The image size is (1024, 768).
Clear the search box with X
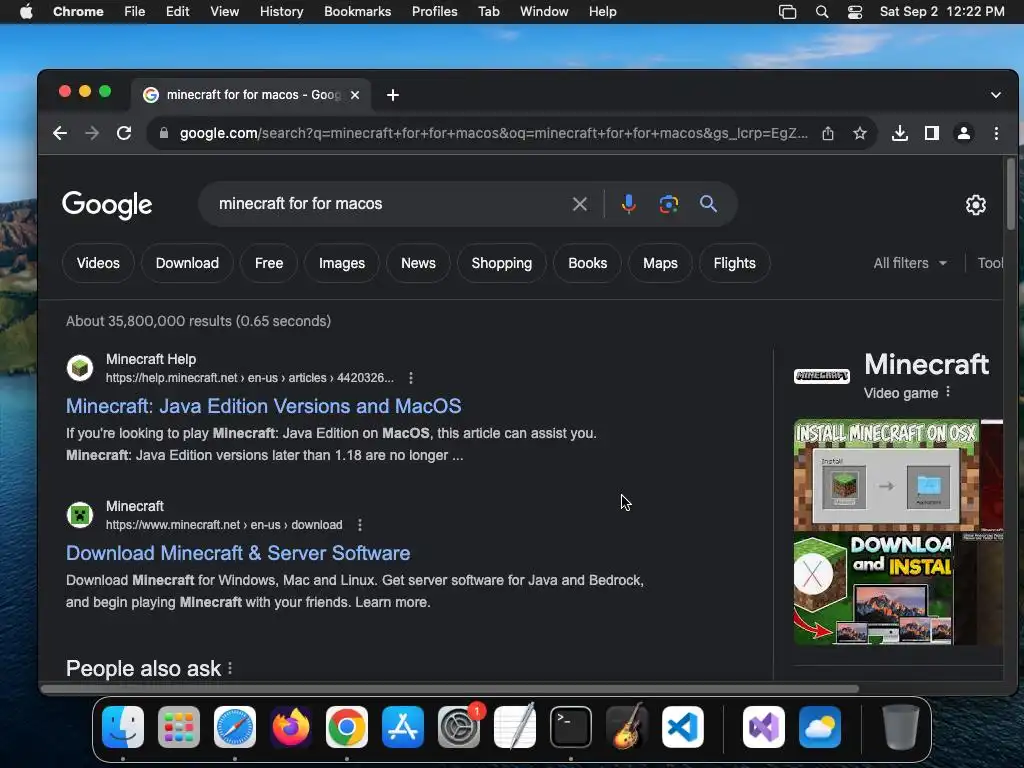[x=580, y=204]
